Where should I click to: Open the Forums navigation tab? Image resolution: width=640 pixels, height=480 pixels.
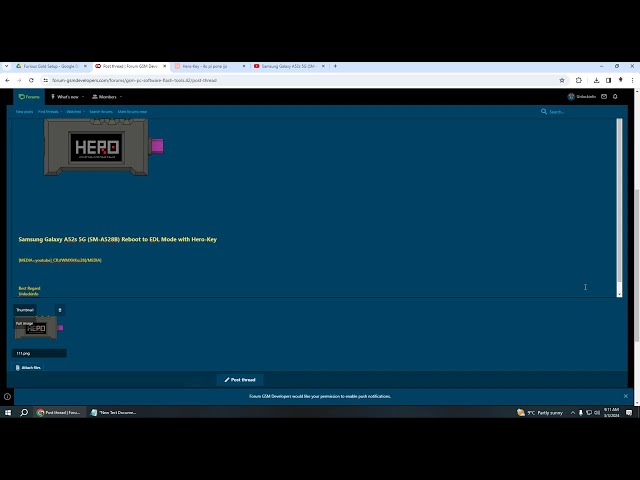29,97
